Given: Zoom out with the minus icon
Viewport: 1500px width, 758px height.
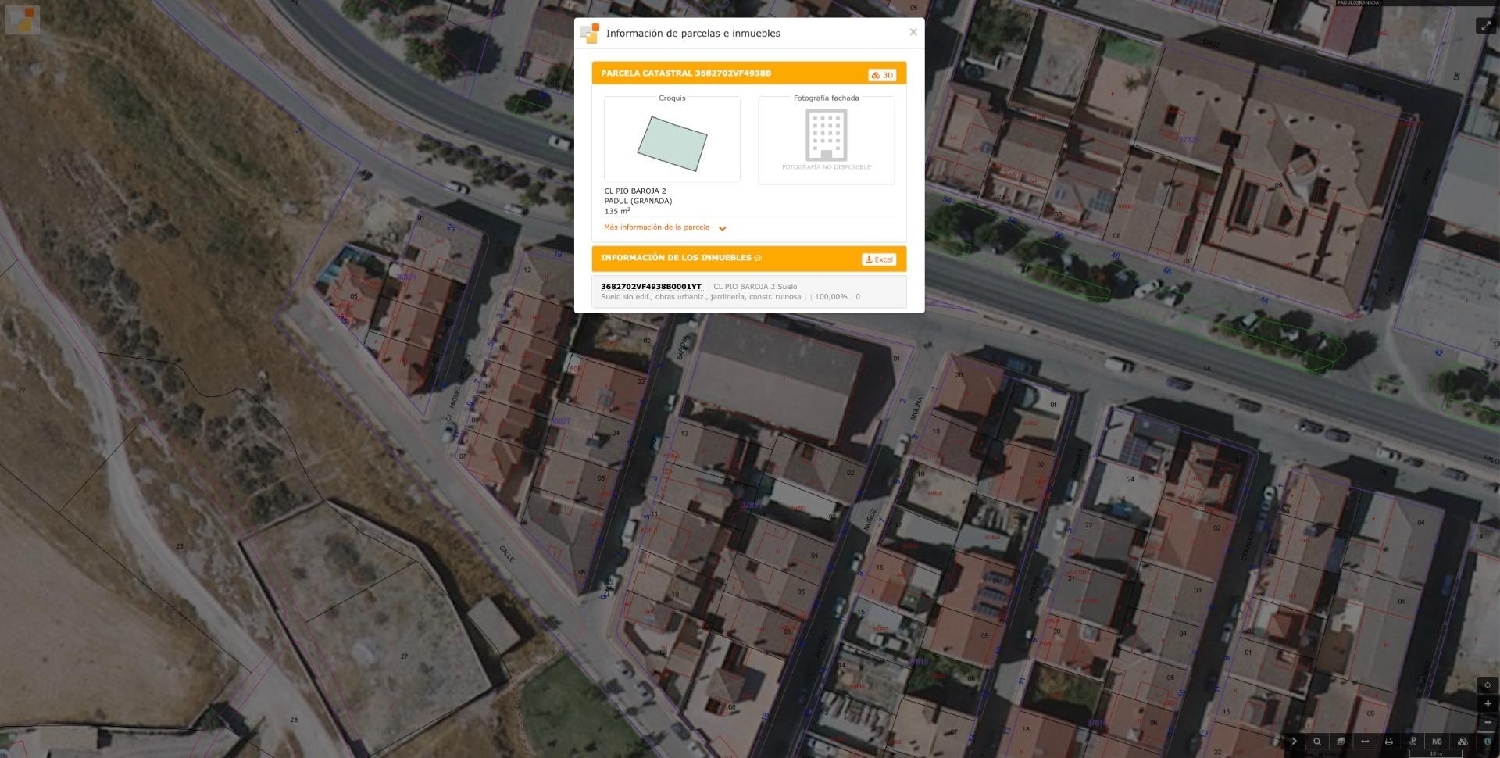Looking at the screenshot, I should pyautogui.click(x=1488, y=722).
